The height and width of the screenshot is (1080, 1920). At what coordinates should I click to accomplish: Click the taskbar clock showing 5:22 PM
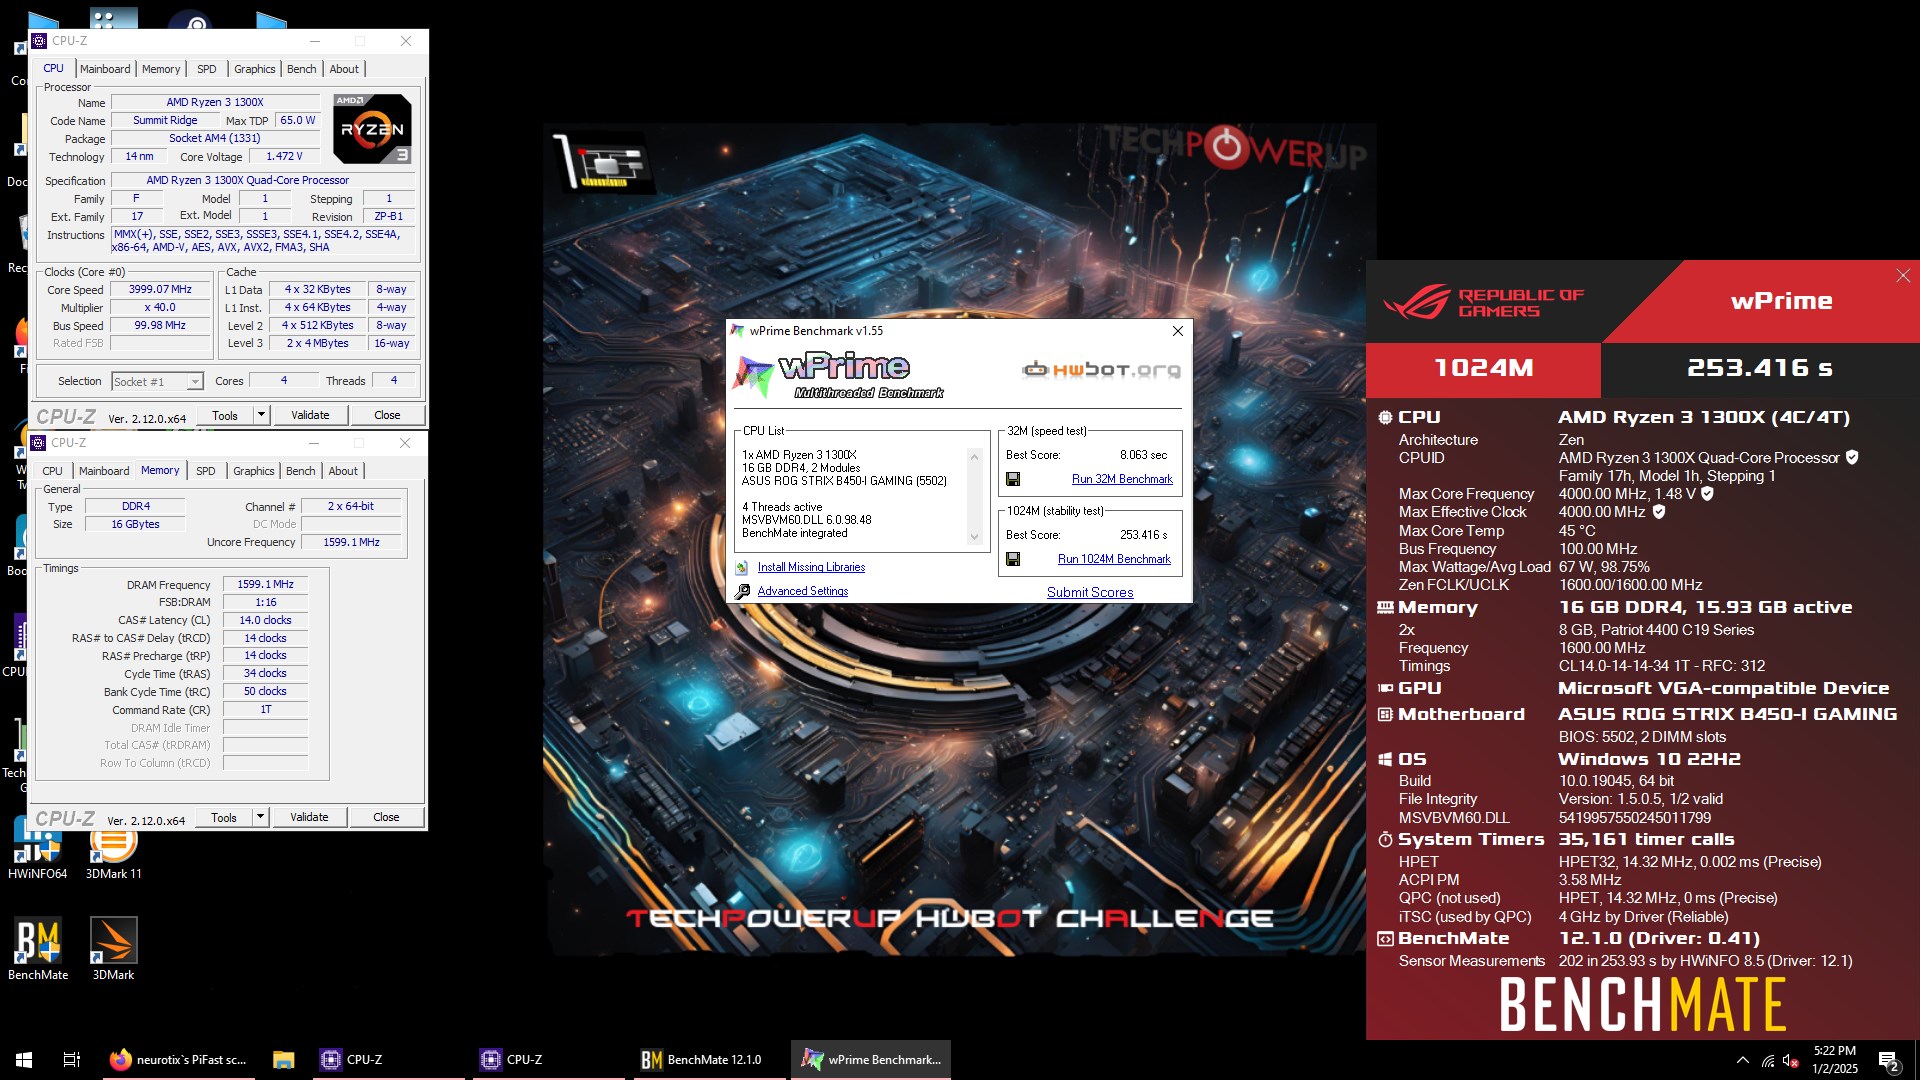pyautogui.click(x=1835, y=1060)
